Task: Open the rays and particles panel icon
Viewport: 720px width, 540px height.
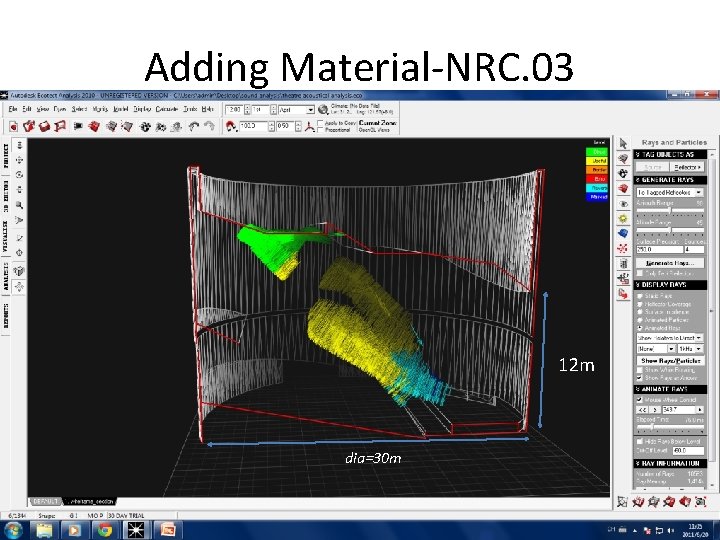Action: coord(623,248)
